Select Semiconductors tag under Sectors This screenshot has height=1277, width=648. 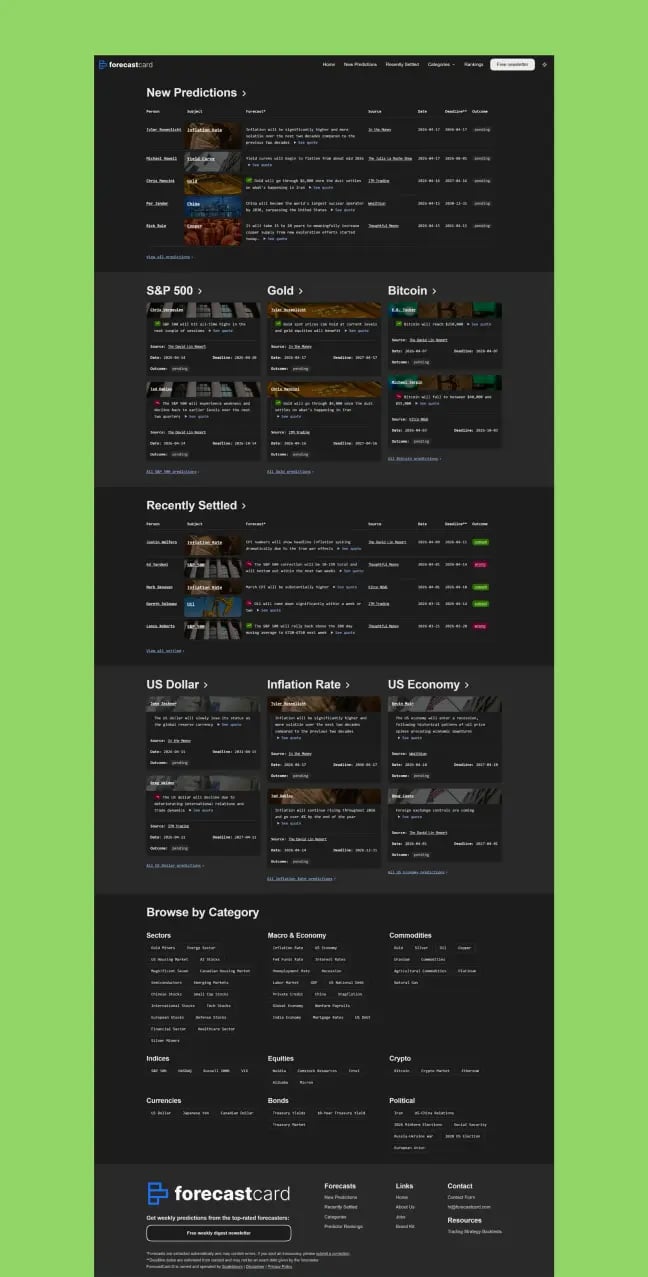pyautogui.click(x=166, y=982)
